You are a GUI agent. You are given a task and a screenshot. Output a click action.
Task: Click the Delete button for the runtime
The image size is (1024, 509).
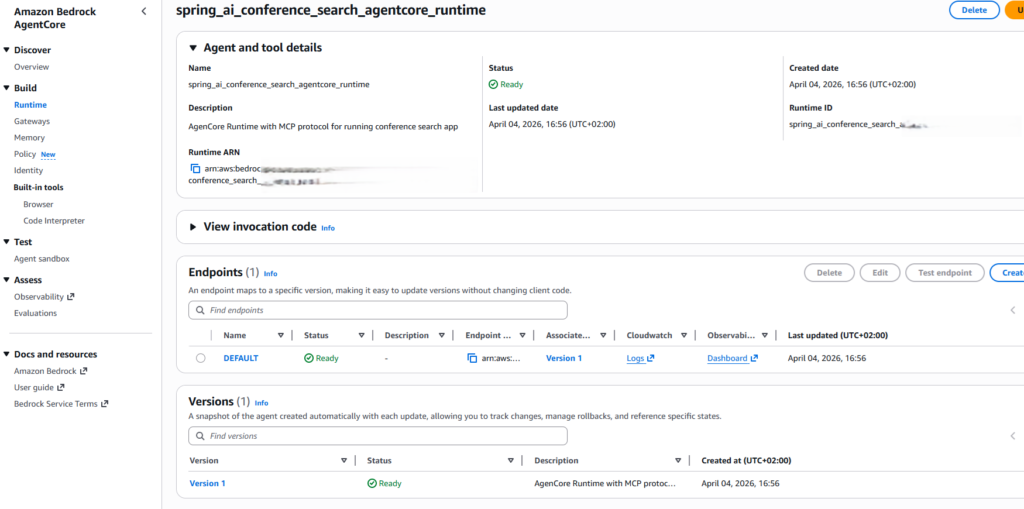[974, 10]
